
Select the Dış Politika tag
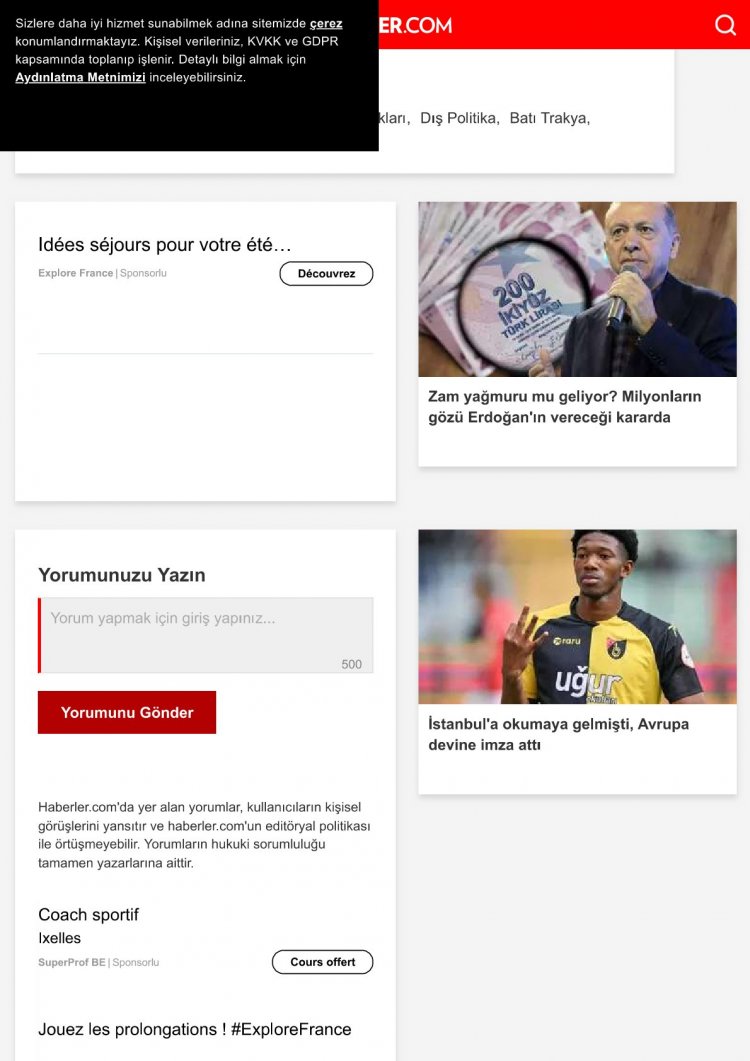[460, 118]
